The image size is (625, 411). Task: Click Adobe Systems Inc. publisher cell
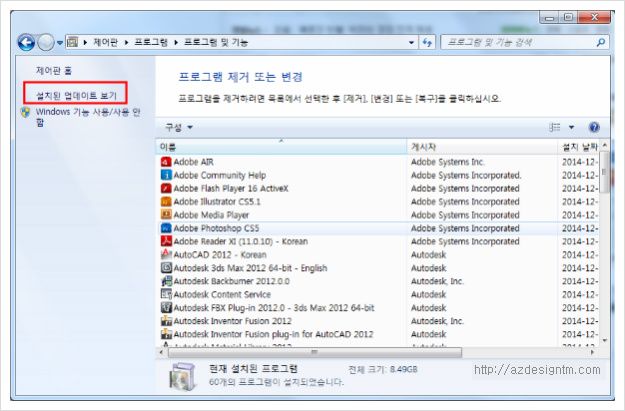click(x=448, y=162)
